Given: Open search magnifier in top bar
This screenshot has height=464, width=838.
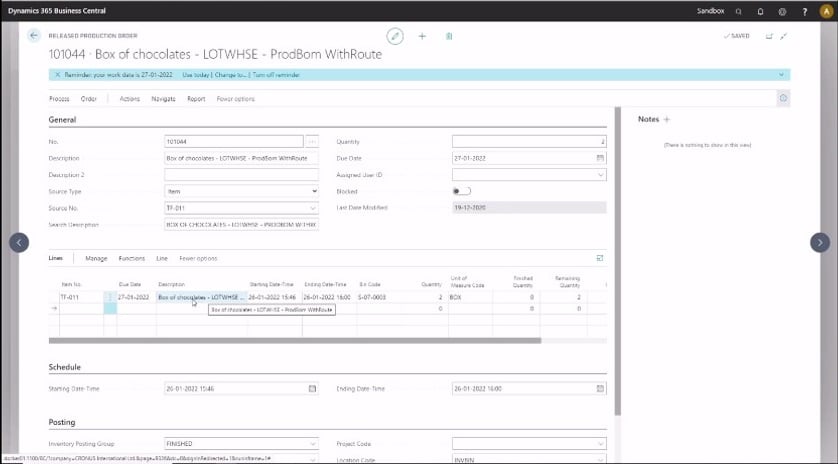Looking at the screenshot, I should click(x=739, y=11).
